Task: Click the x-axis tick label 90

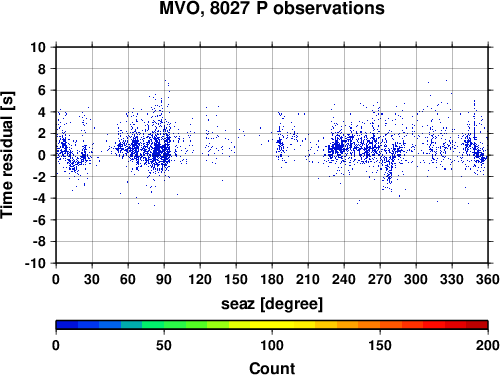Action: (x=164, y=279)
